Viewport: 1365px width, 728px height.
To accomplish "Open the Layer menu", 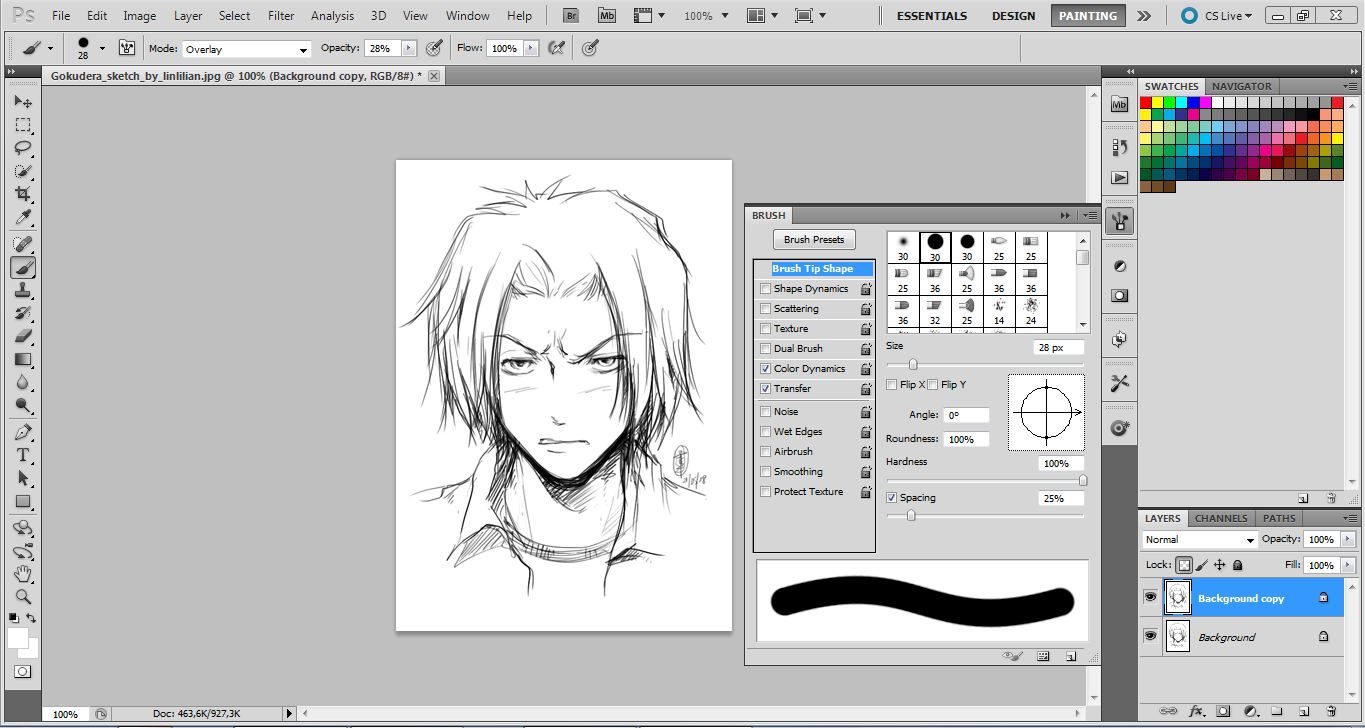I will tap(188, 16).
